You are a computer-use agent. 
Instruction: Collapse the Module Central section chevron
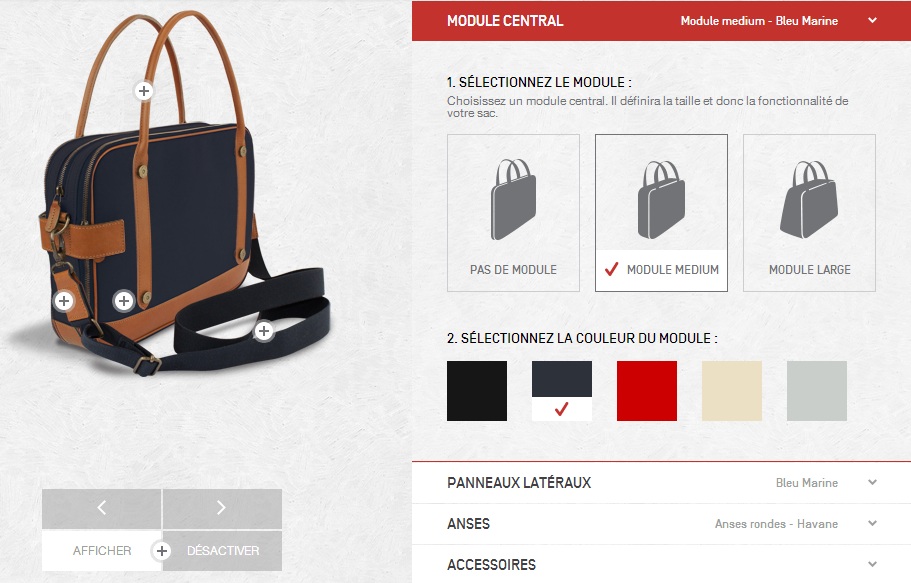(x=872, y=20)
